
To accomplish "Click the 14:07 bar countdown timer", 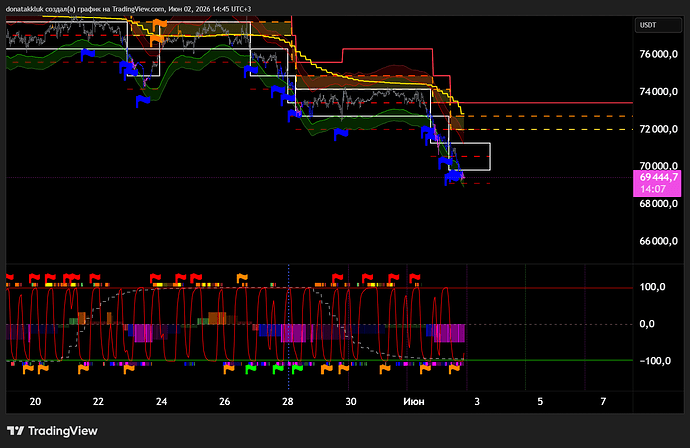I will (653, 189).
